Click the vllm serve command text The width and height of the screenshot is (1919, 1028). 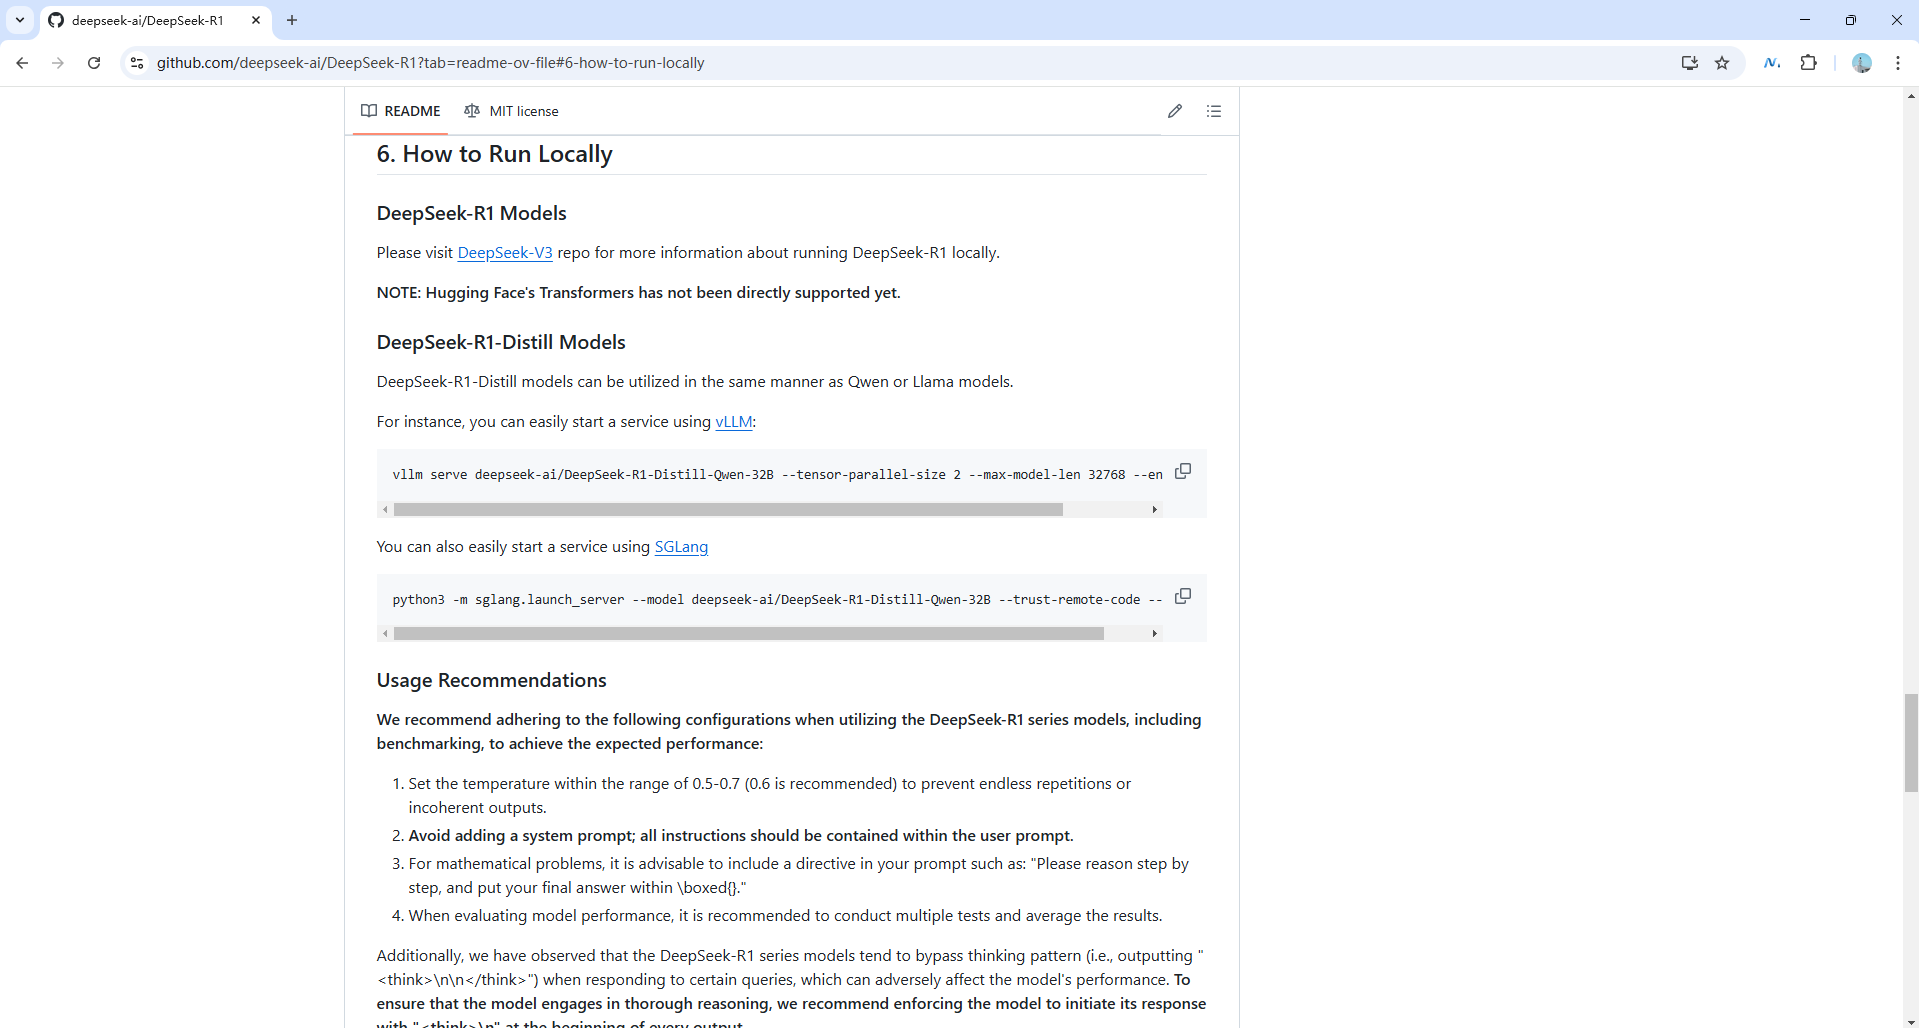click(x=777, y=475)
